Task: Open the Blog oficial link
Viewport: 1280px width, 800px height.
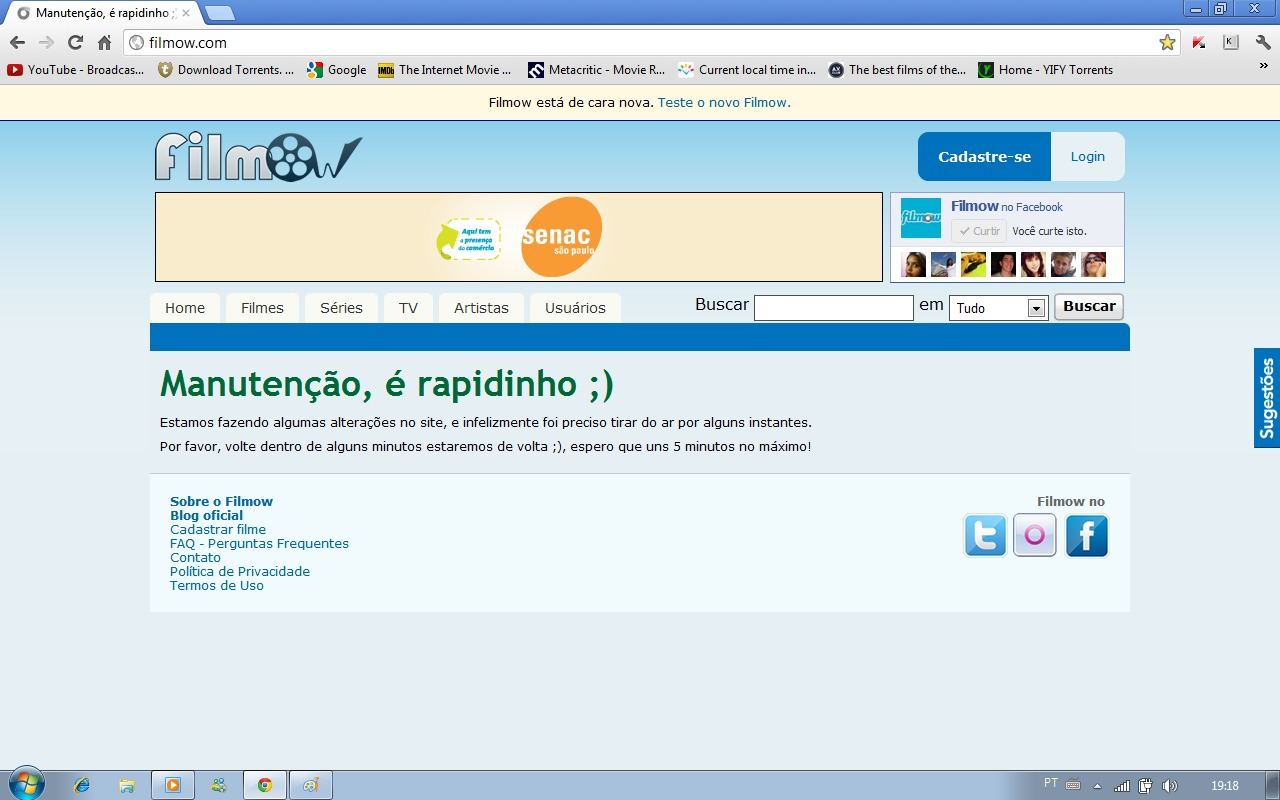Action: [x=206, y=515]
